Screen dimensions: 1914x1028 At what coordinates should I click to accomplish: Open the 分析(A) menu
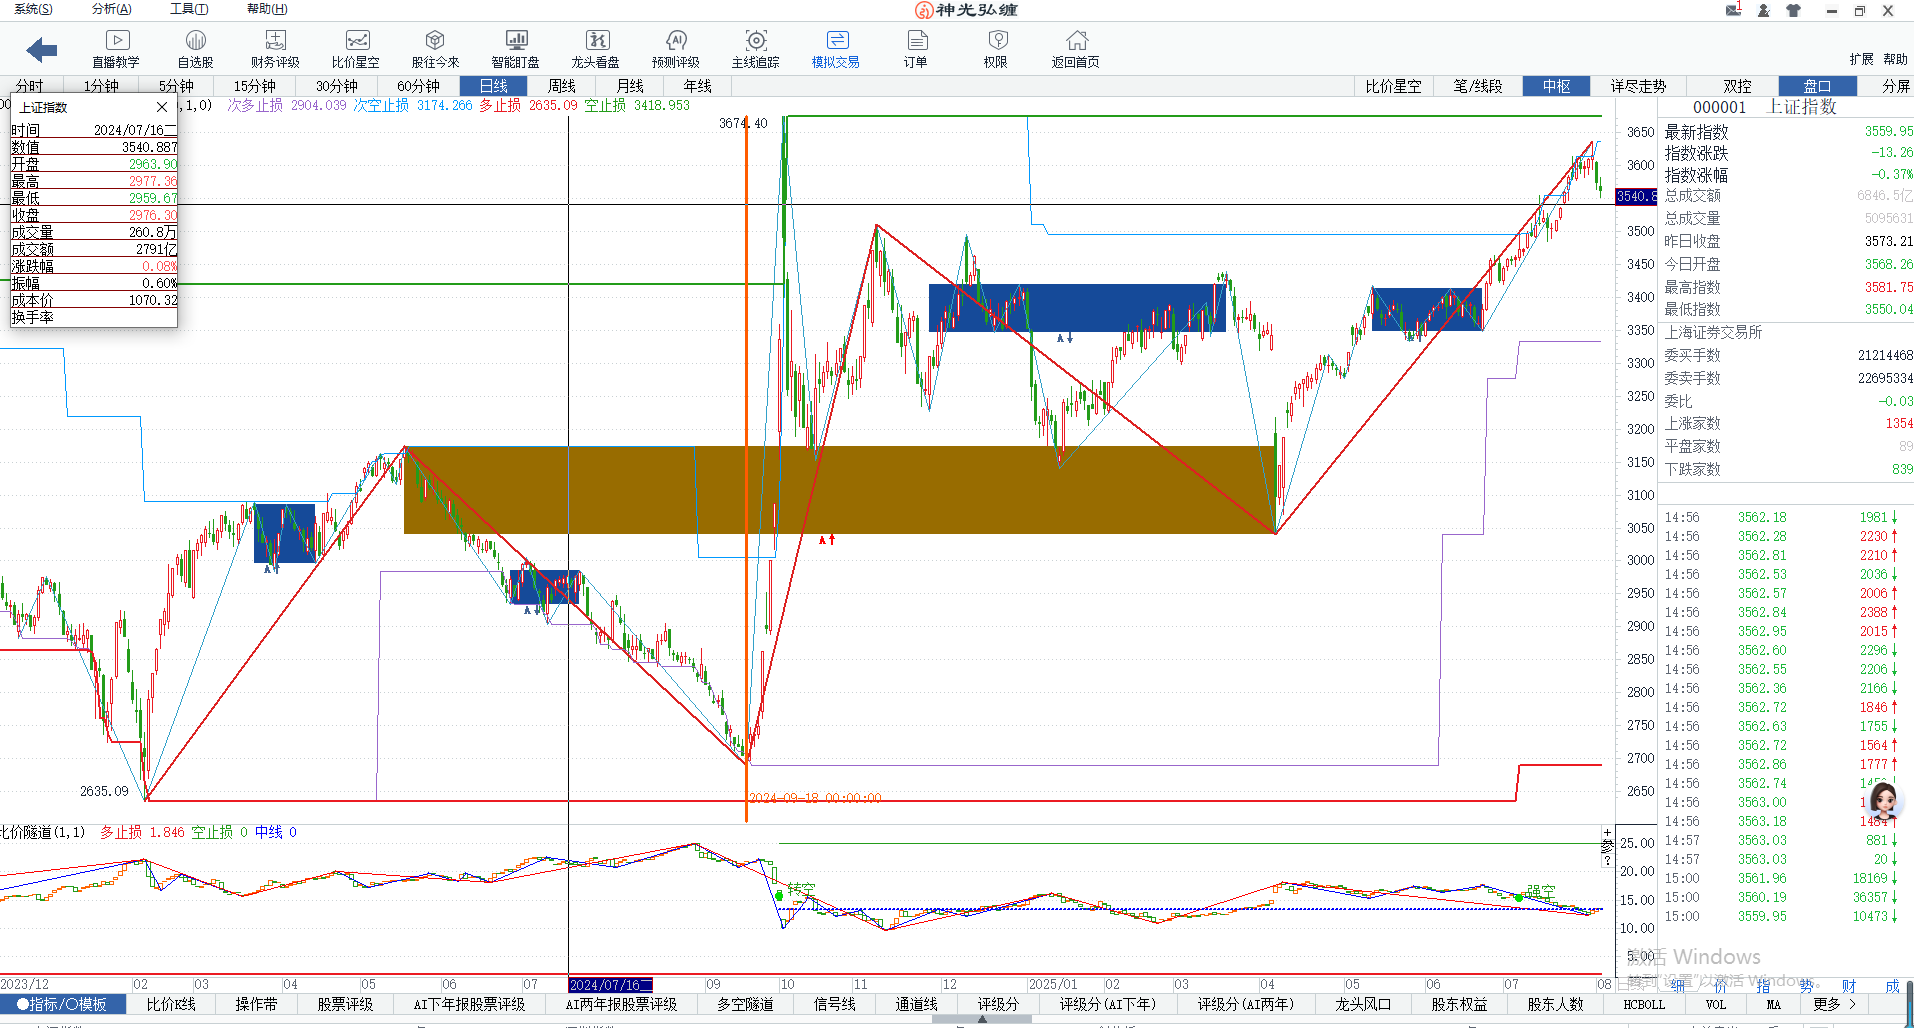(x=111, y=9)
